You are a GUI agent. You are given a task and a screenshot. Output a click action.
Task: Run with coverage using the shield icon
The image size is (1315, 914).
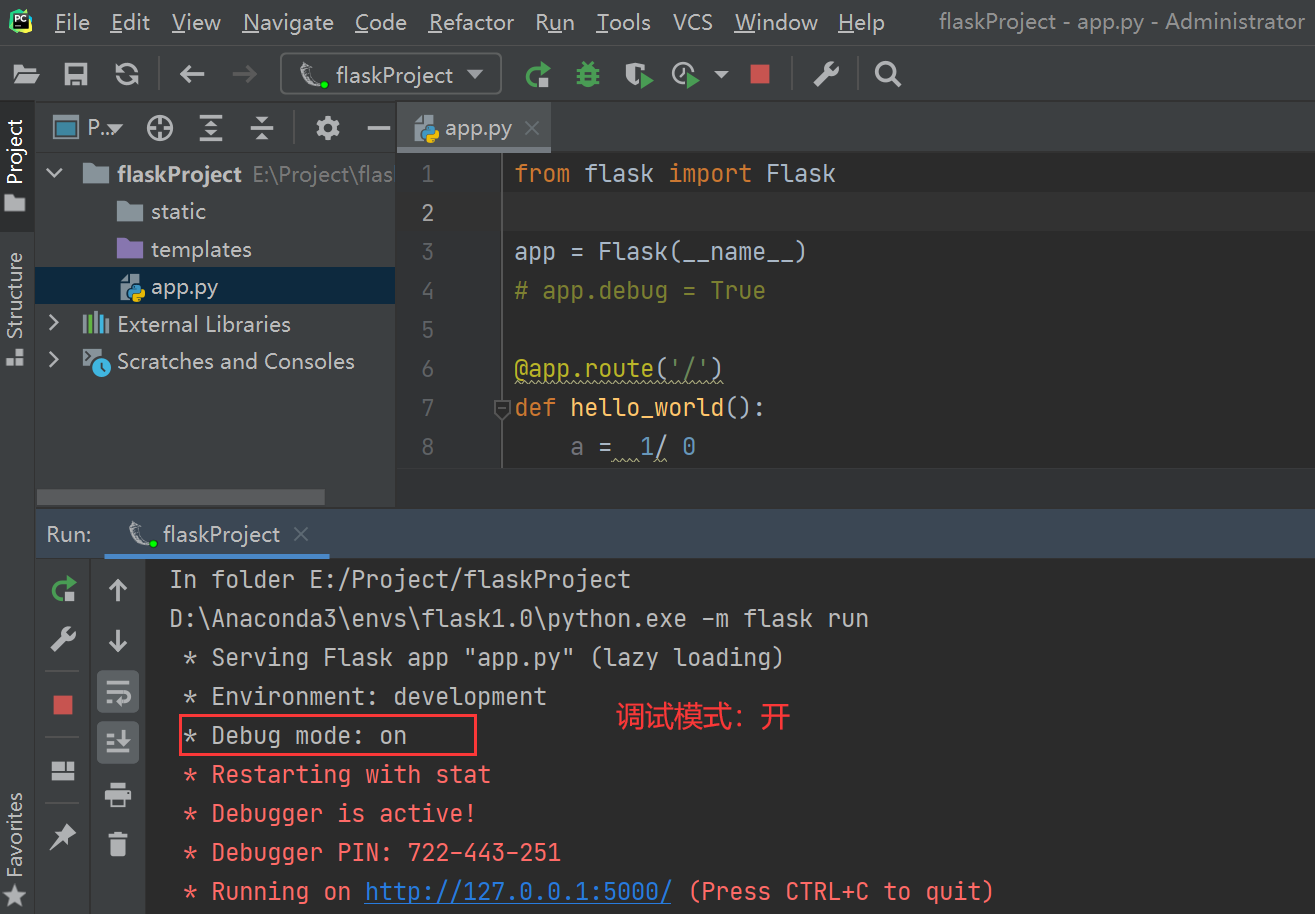click(639, 75)
